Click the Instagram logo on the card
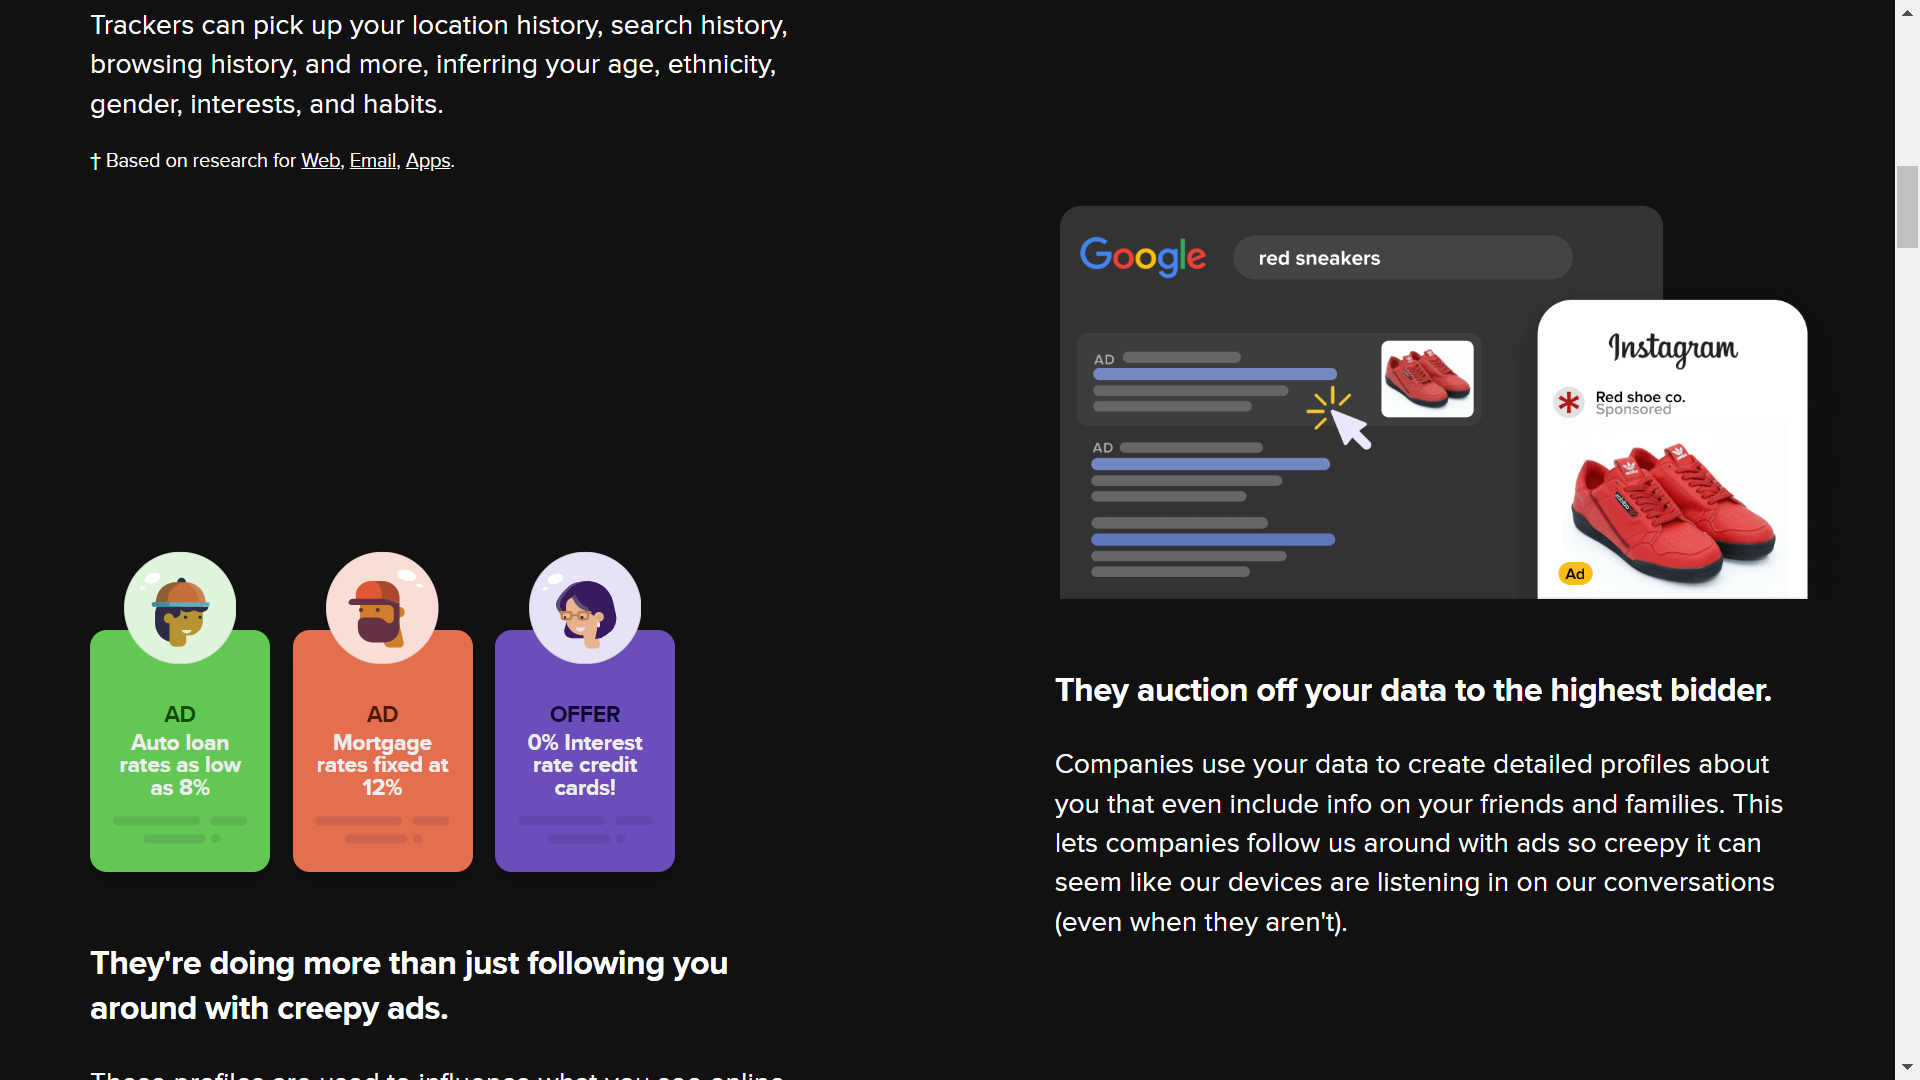The image size is (1920, 1080). (1672, 348)
